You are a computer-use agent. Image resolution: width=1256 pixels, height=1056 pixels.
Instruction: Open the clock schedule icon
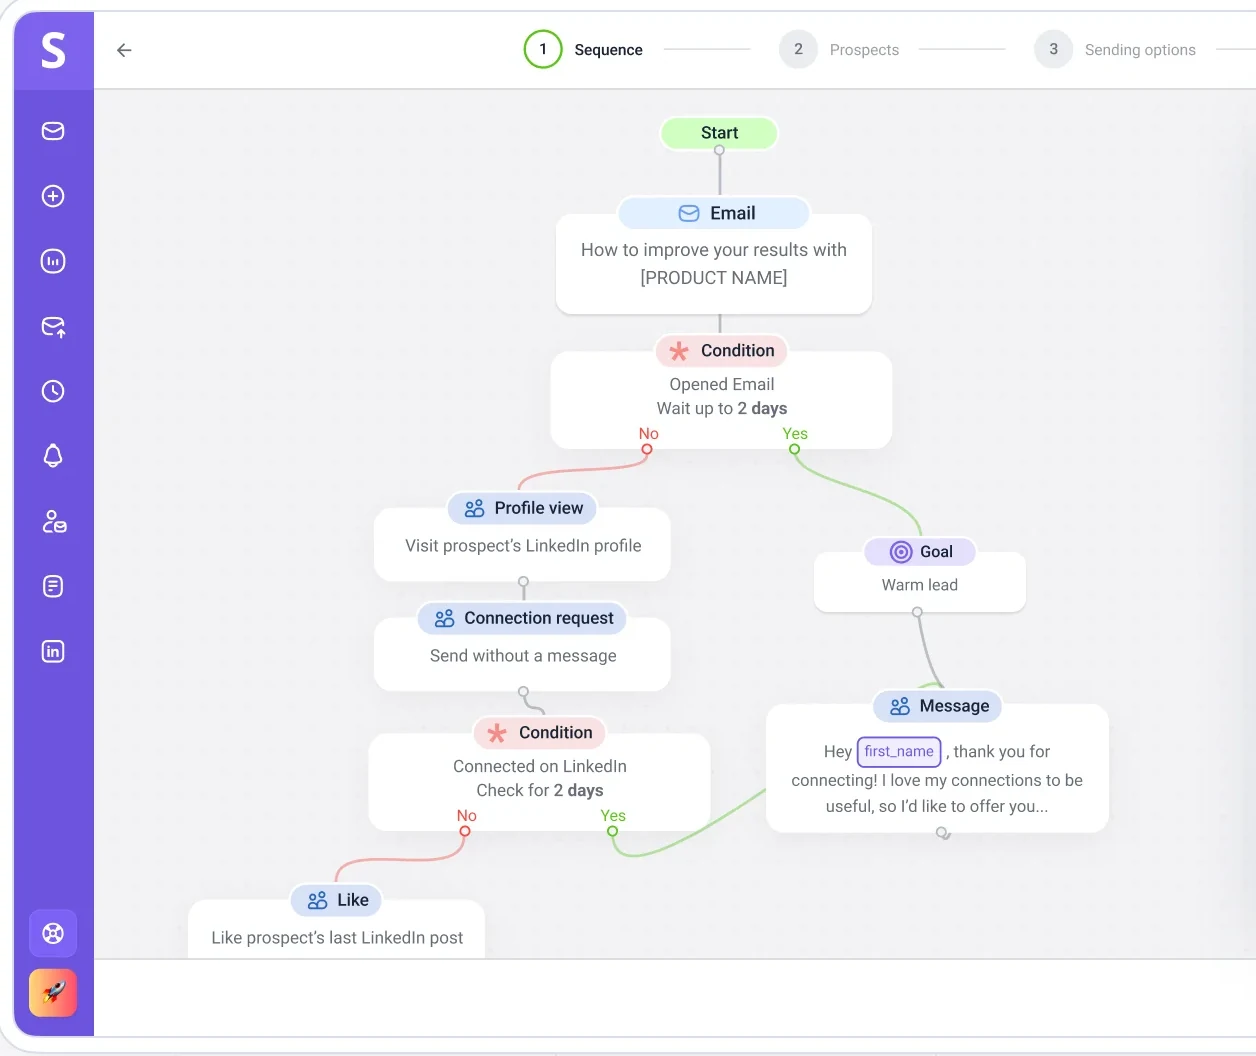[53, 391]
